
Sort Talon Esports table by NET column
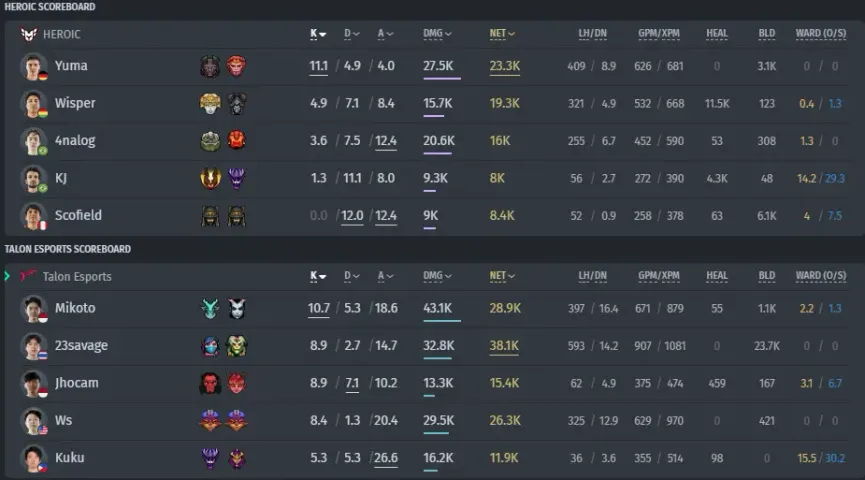[502, 276]
